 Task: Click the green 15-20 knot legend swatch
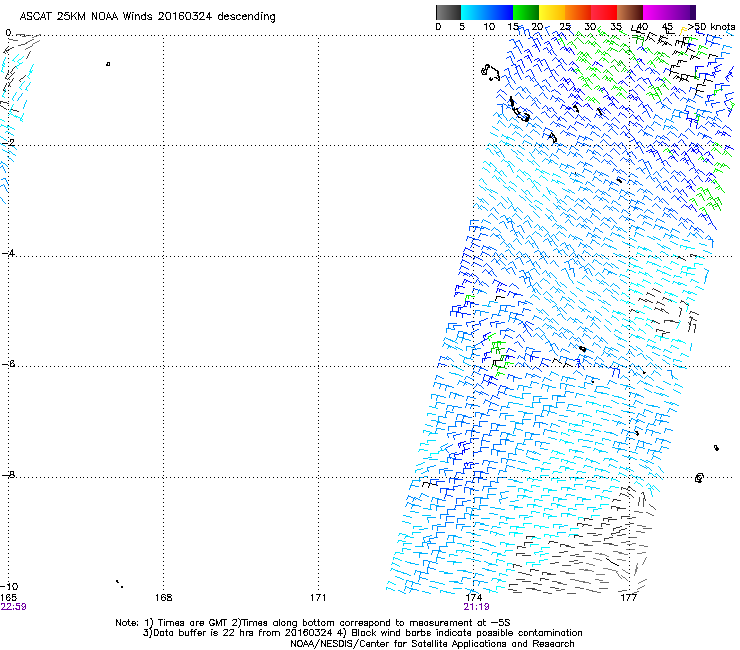point(526,12)
